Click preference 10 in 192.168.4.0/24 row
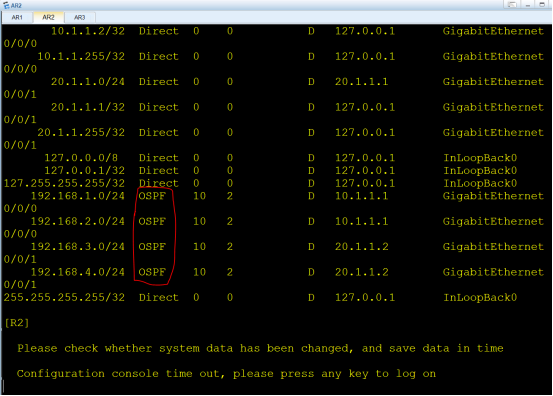553x396 pixels. click(200, 272)
